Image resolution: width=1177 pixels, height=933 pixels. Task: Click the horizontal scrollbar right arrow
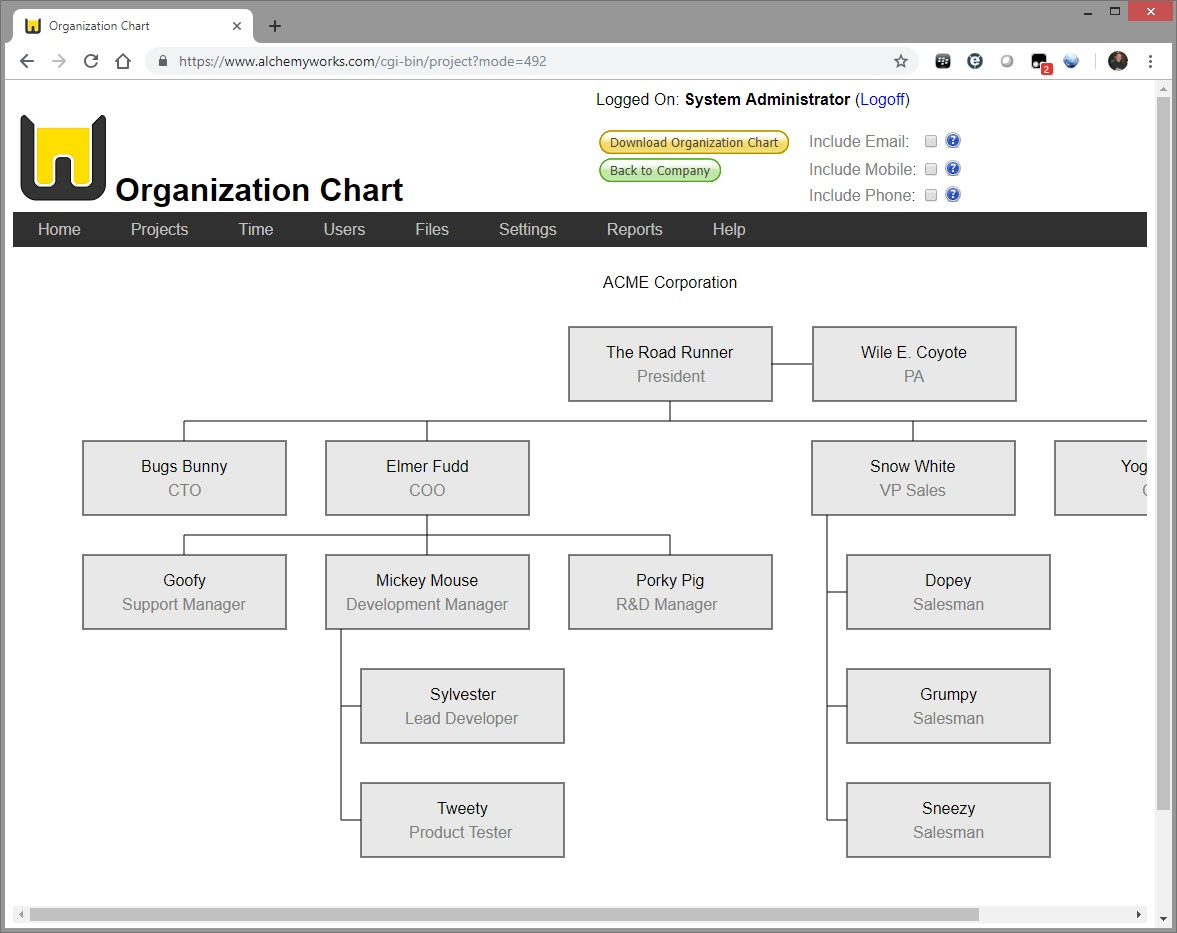pyautogui.click(x=1139, y=914)
